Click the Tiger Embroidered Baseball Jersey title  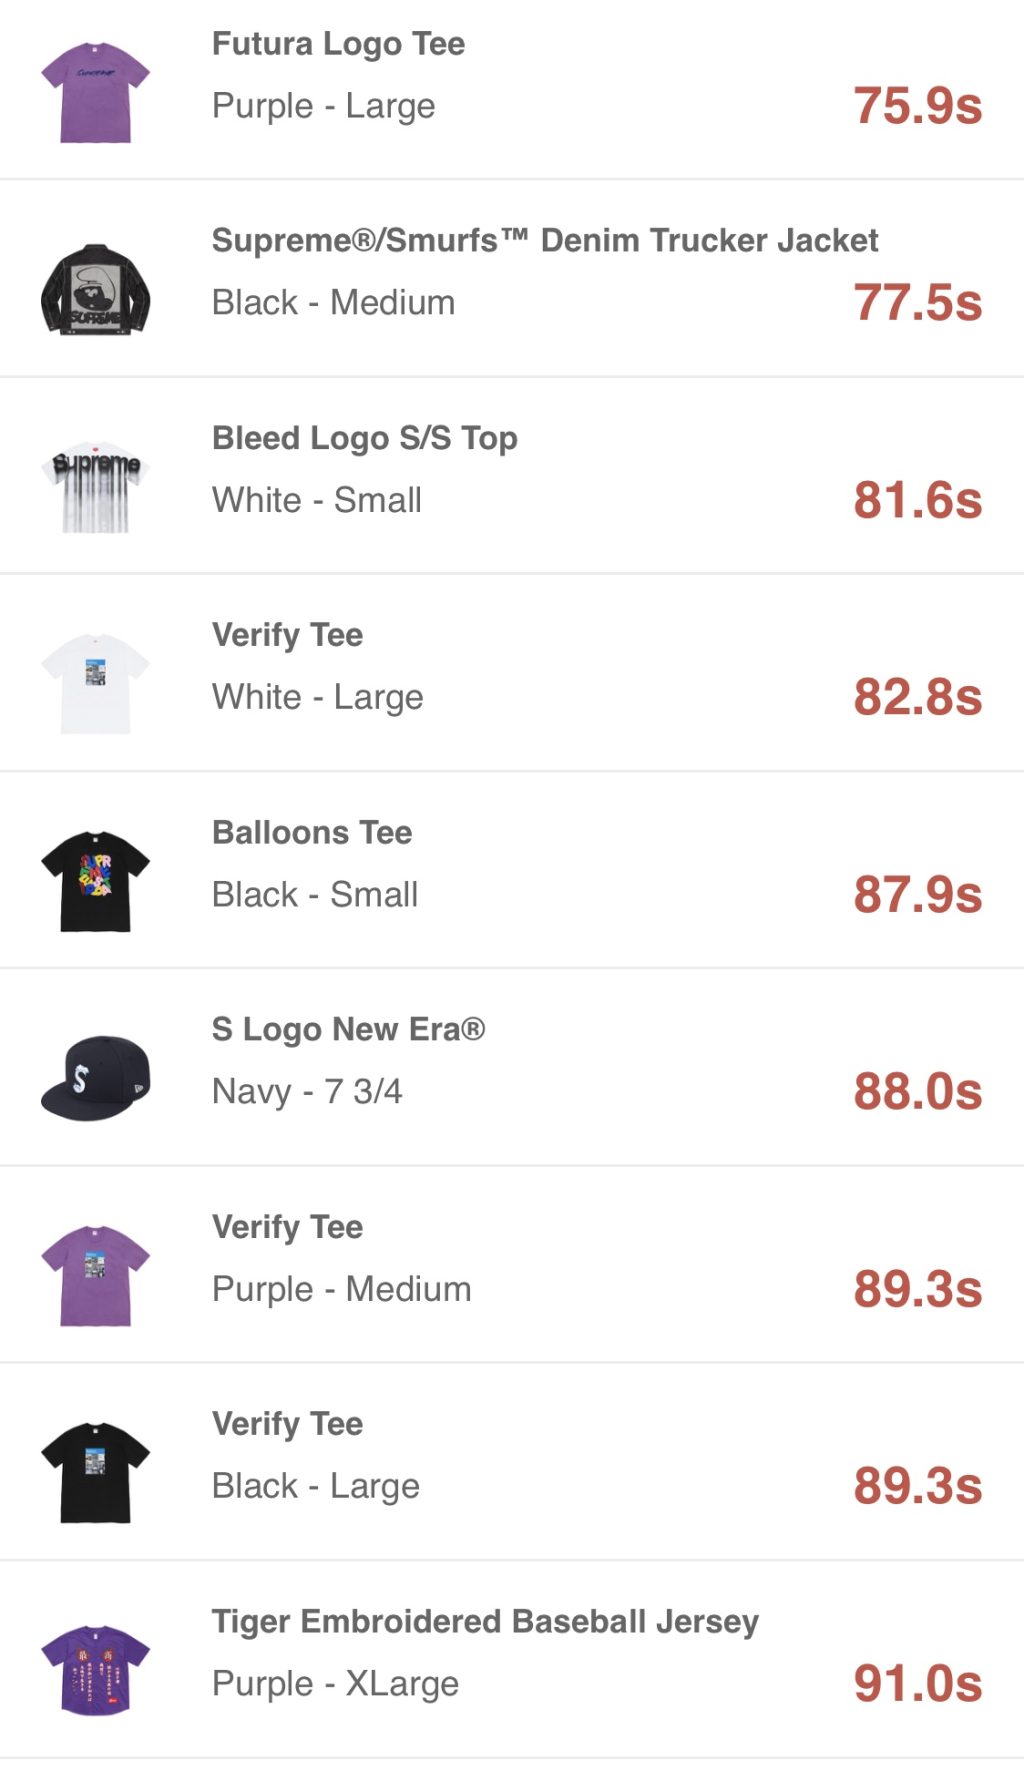point(485,1621)
